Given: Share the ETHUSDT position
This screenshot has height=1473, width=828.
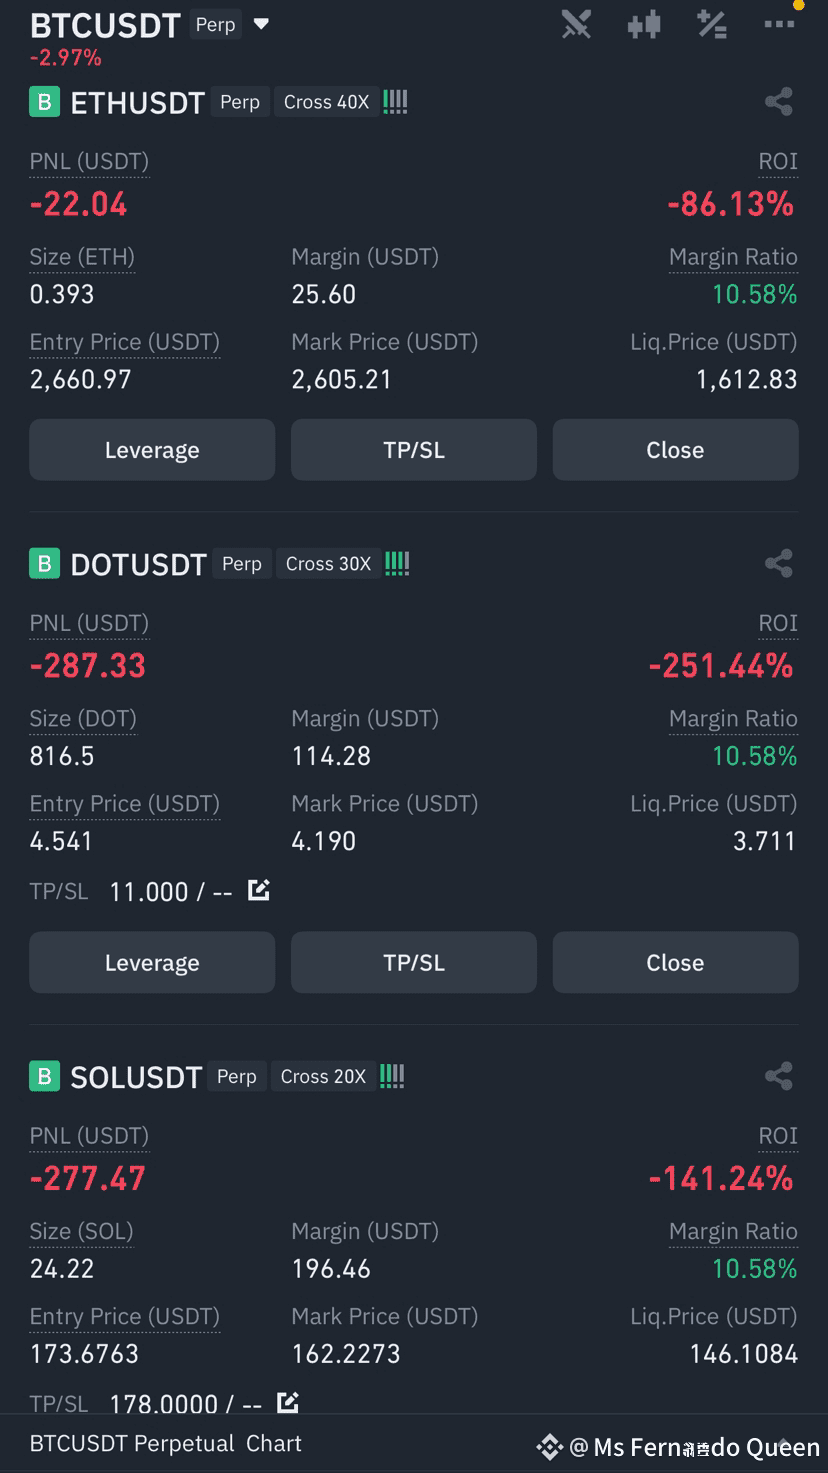Looking at the screenshot, I should (778, 102).
